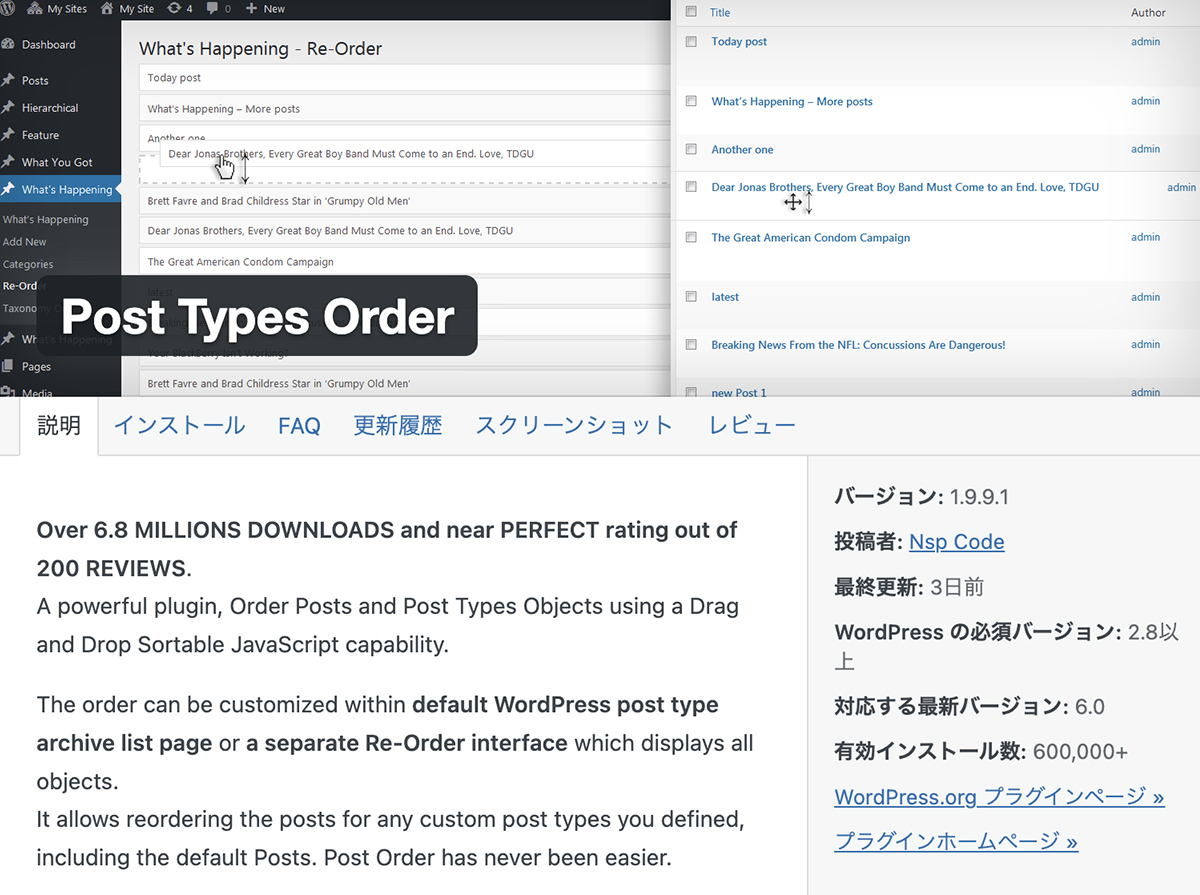Open the Nsp Code author link

click(x=956, y=541)
